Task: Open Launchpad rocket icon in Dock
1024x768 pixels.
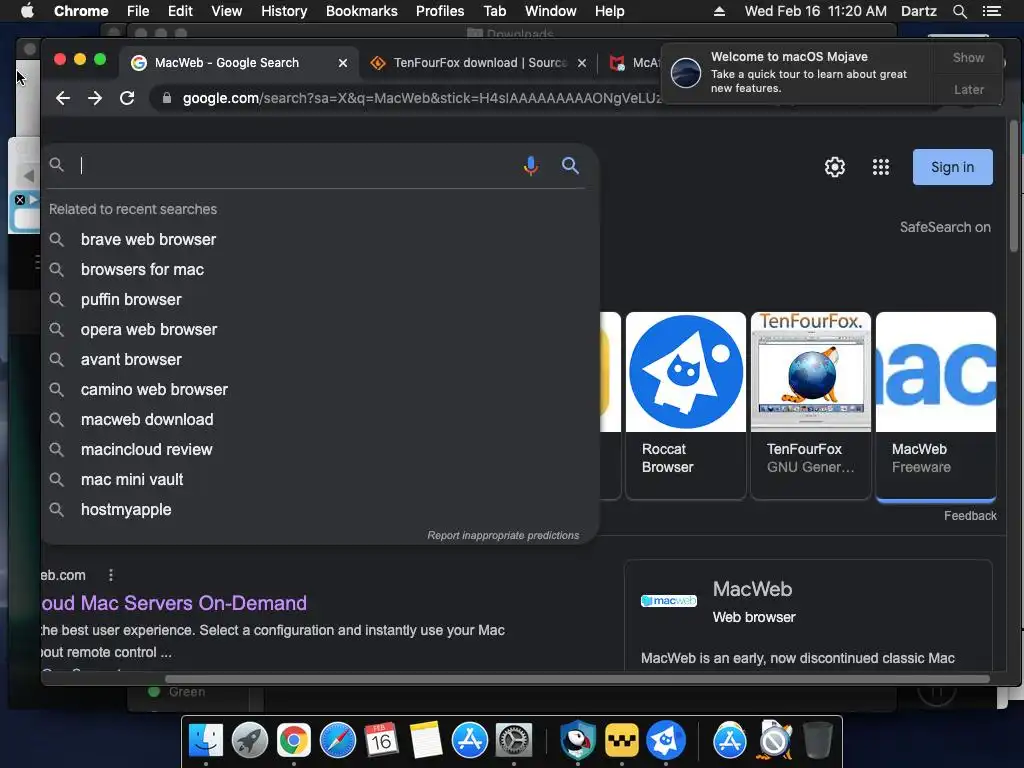Action: click(249, 740)
